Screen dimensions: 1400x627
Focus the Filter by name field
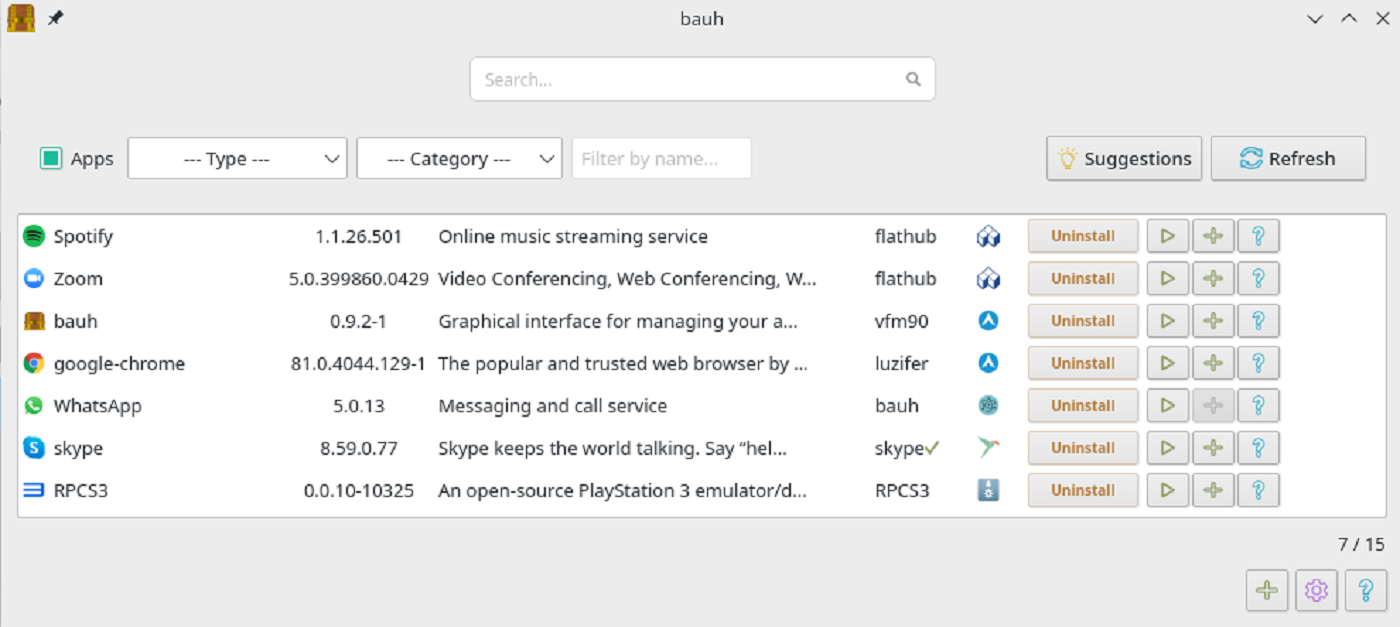point(661,159)
